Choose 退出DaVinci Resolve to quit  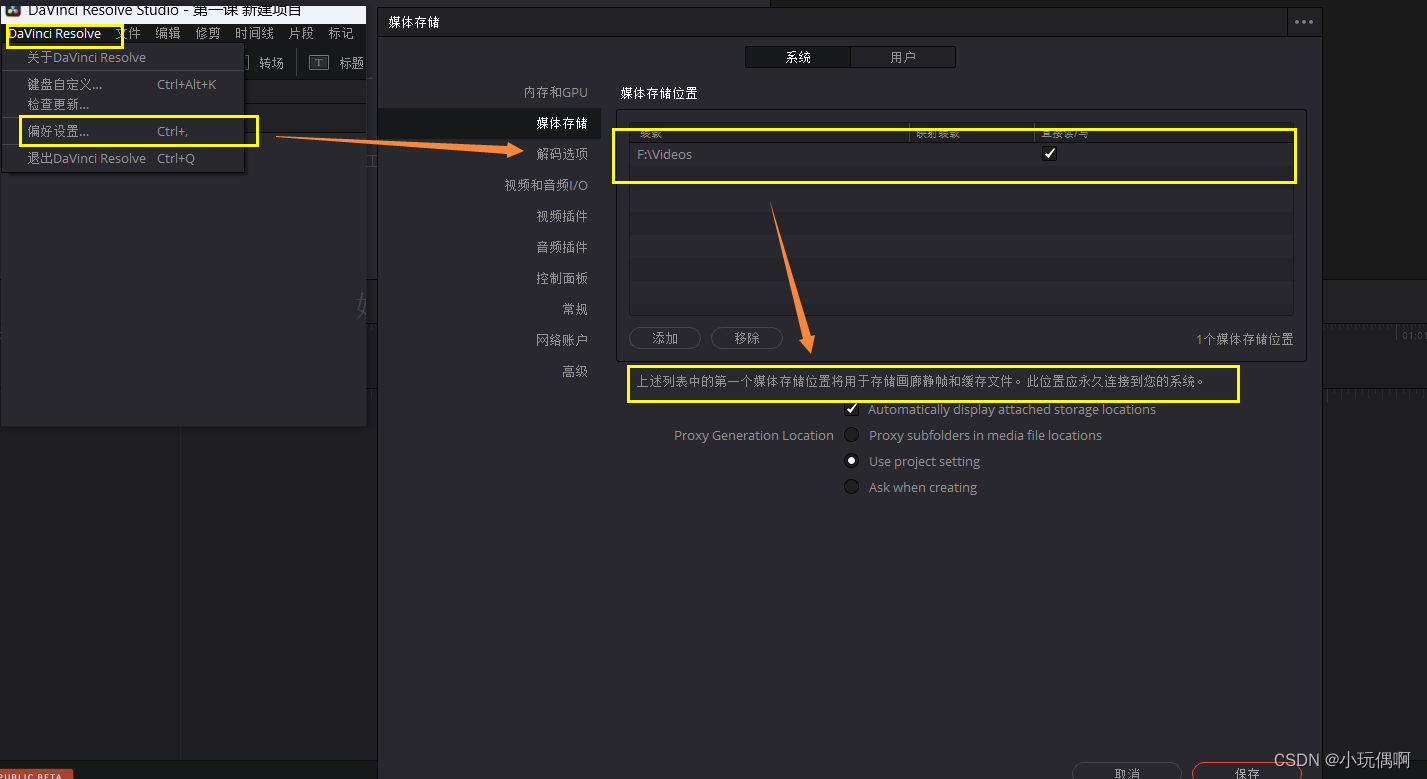[123, 158]
